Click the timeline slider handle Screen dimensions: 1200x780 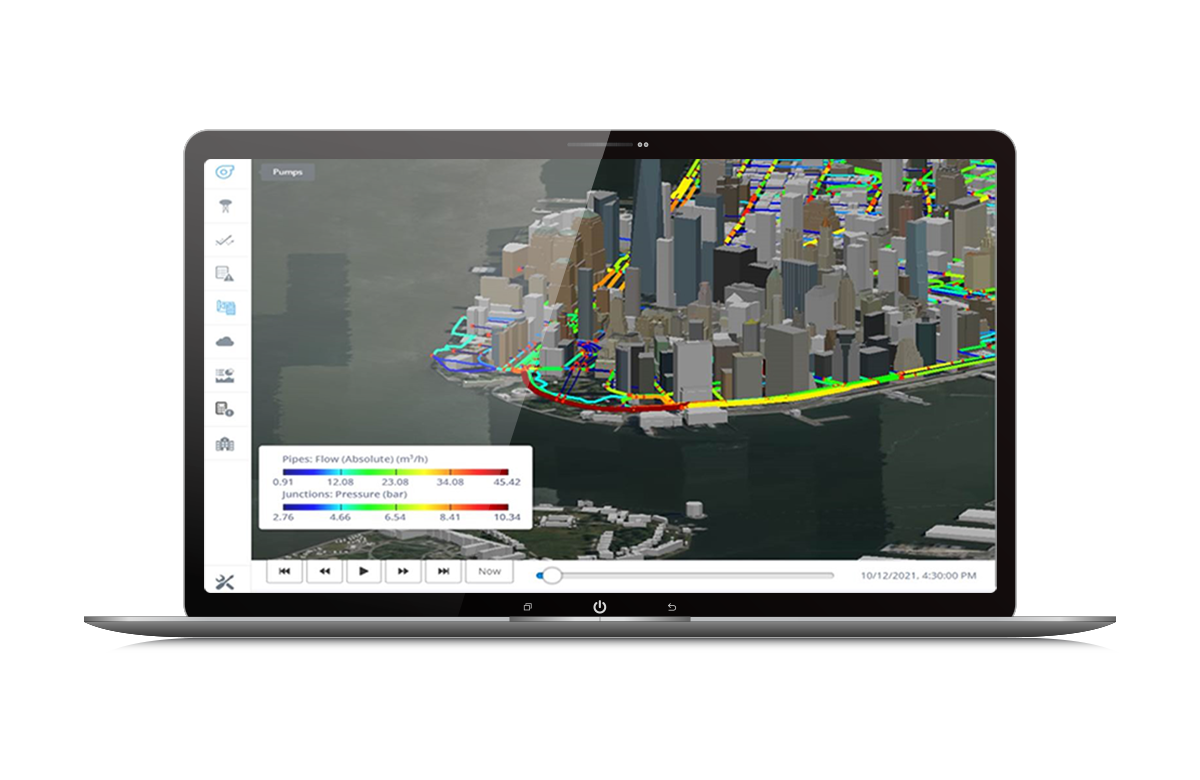pyautogui.click(x=551, y=575)
